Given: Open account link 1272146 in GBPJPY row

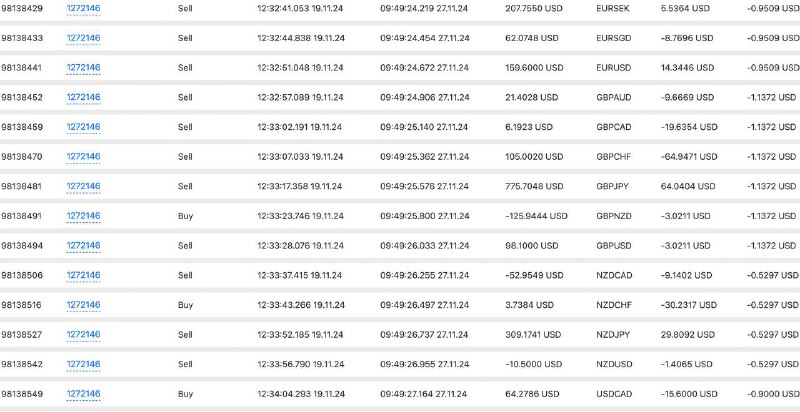Looking at the screenshot, I should (83, 186).
